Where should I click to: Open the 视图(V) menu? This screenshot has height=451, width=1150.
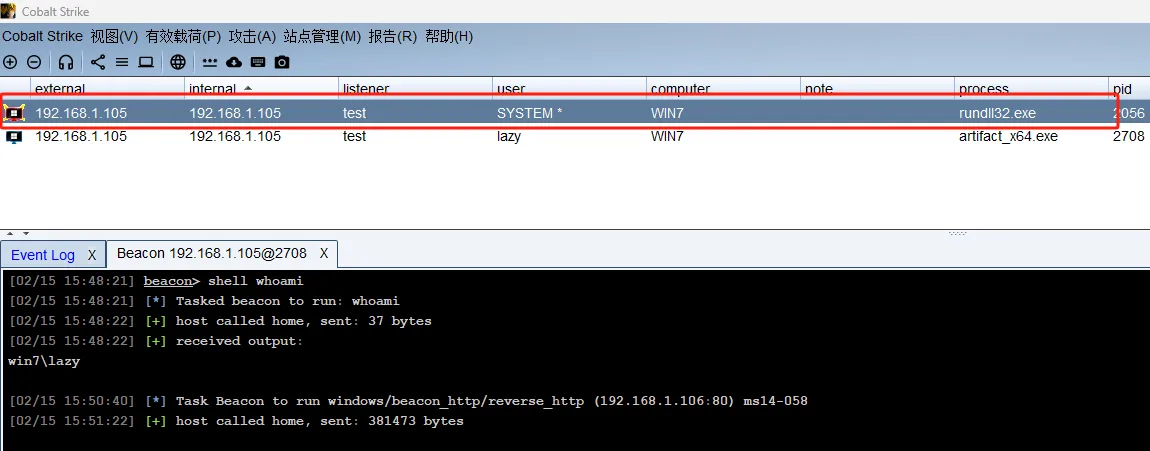pyautogui.click(x=114, y=36)
